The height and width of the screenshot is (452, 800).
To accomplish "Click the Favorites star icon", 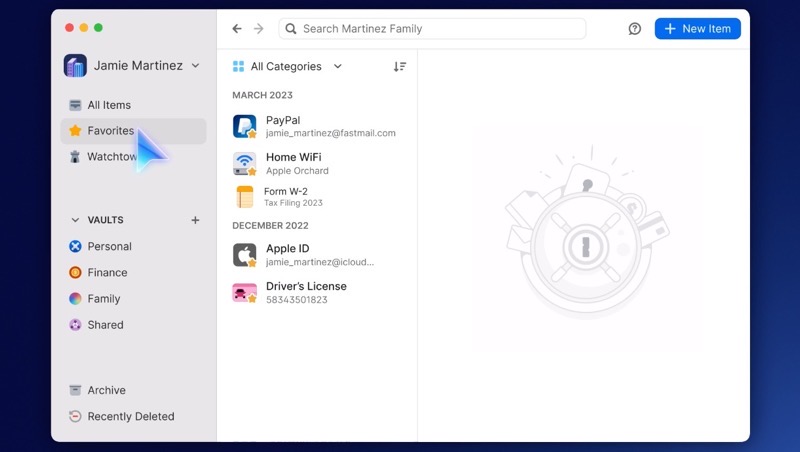I will (75, 131).
